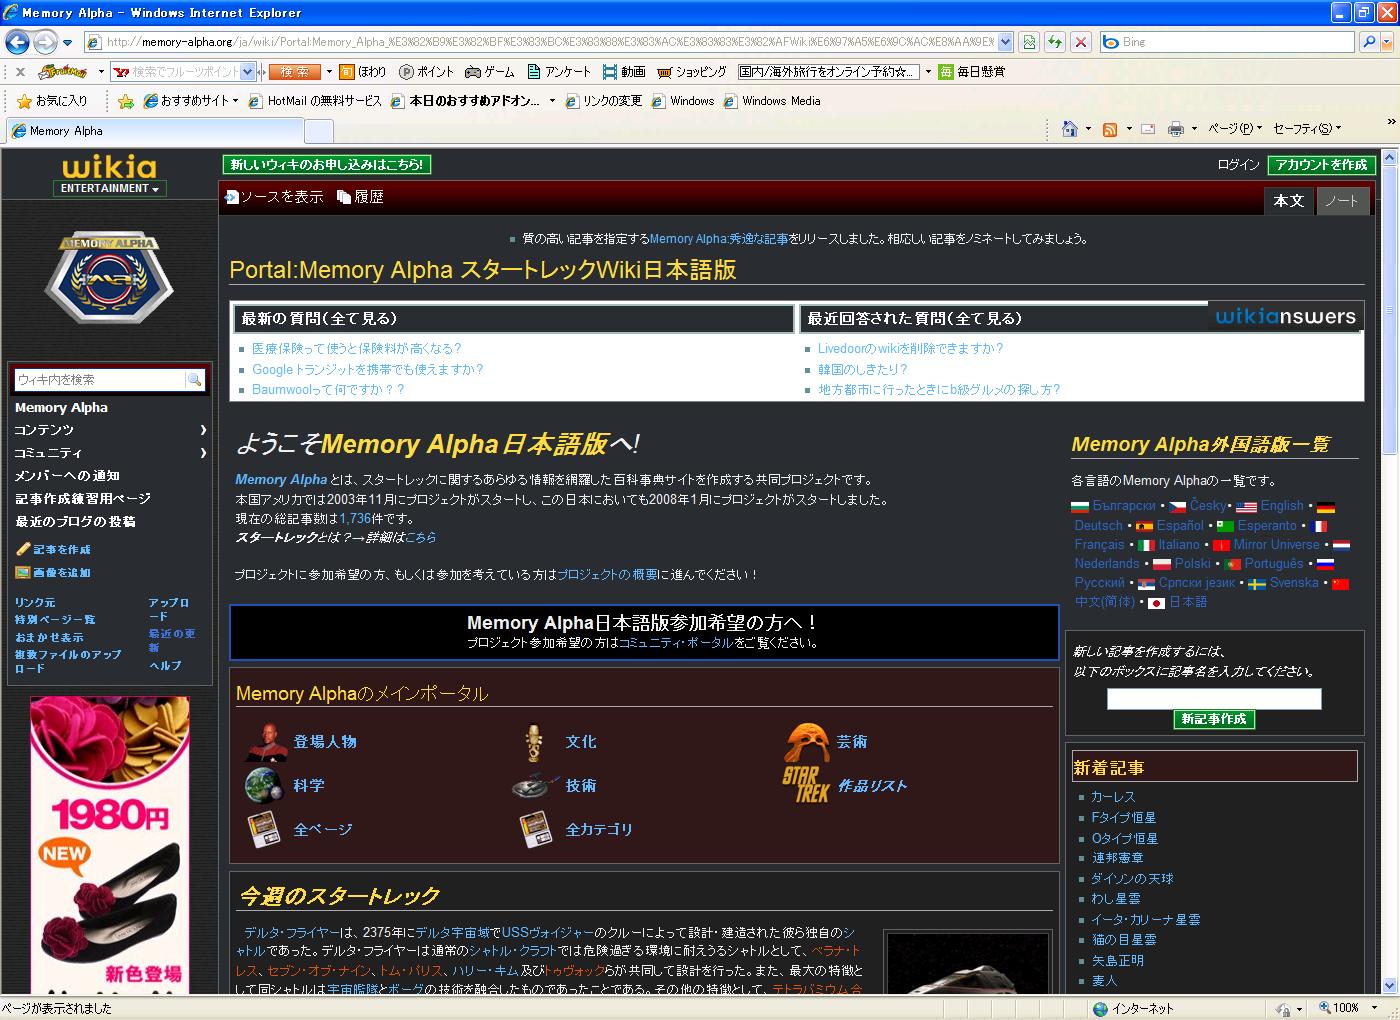Open Windows Media favorites link
Viewport: 1400px width, 1020px height.
click(x=772, y=101)
